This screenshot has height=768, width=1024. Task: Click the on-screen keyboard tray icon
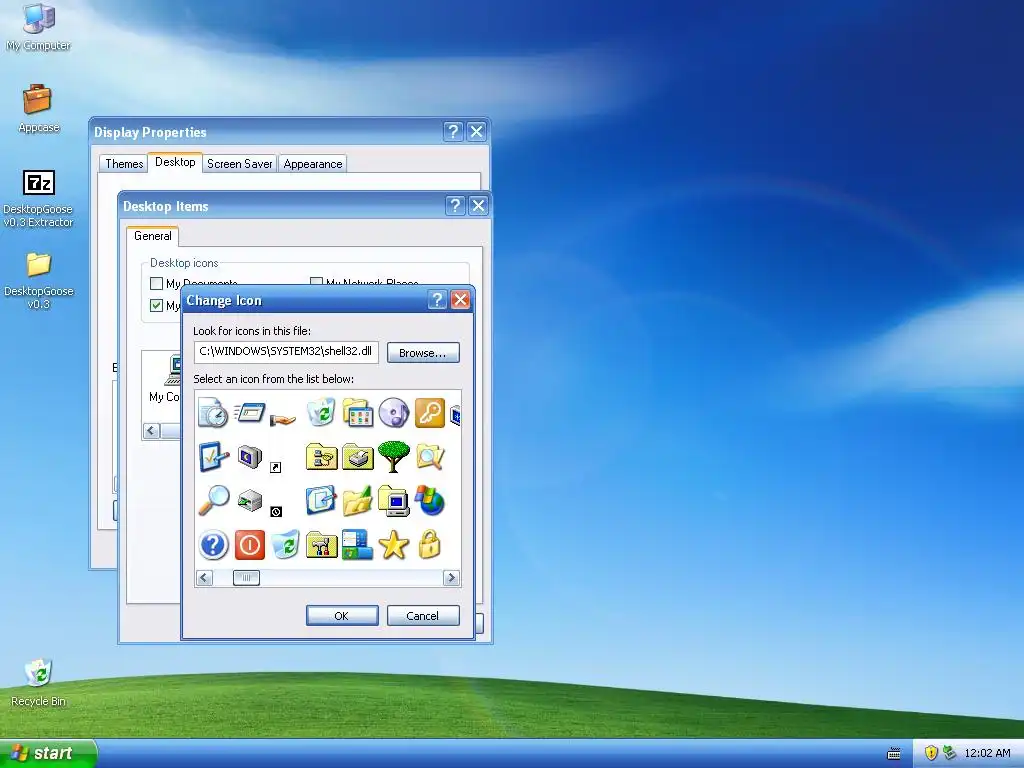click(x=894, y=754)
